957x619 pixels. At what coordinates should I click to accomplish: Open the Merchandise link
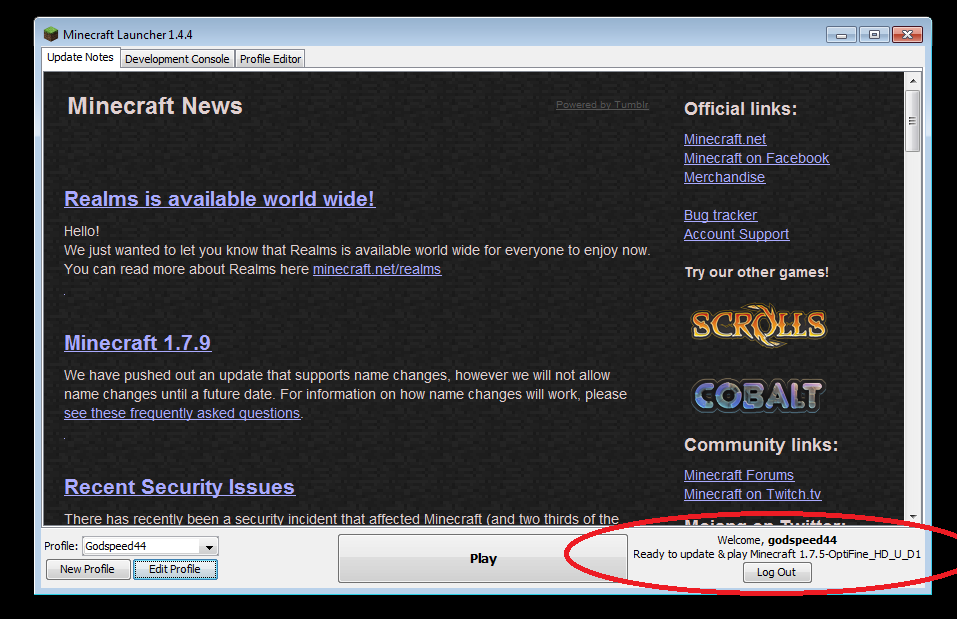click(724, 177)
